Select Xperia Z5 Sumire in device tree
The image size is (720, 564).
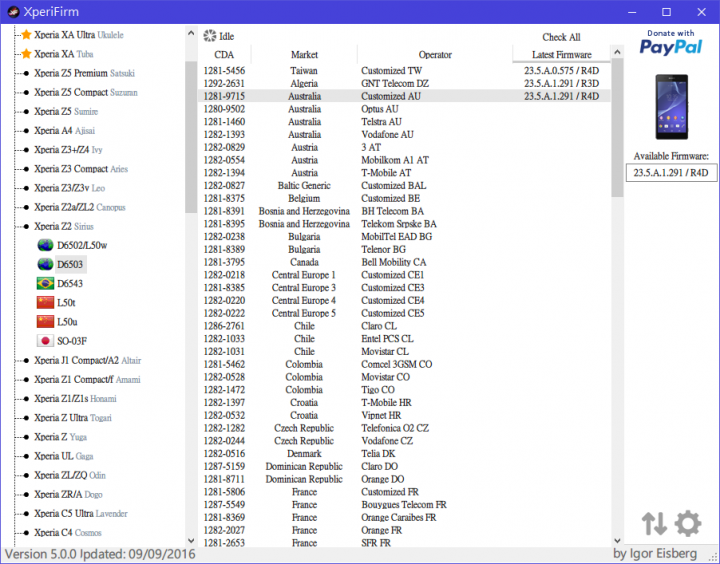[66, 112]
